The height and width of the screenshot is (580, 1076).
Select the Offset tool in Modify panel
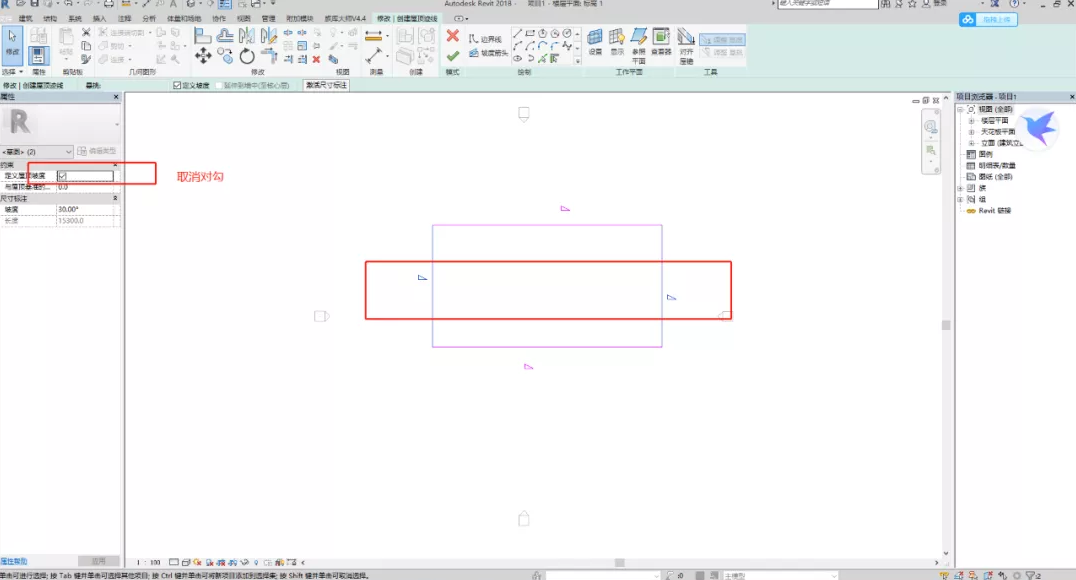(x=224, y=35)
